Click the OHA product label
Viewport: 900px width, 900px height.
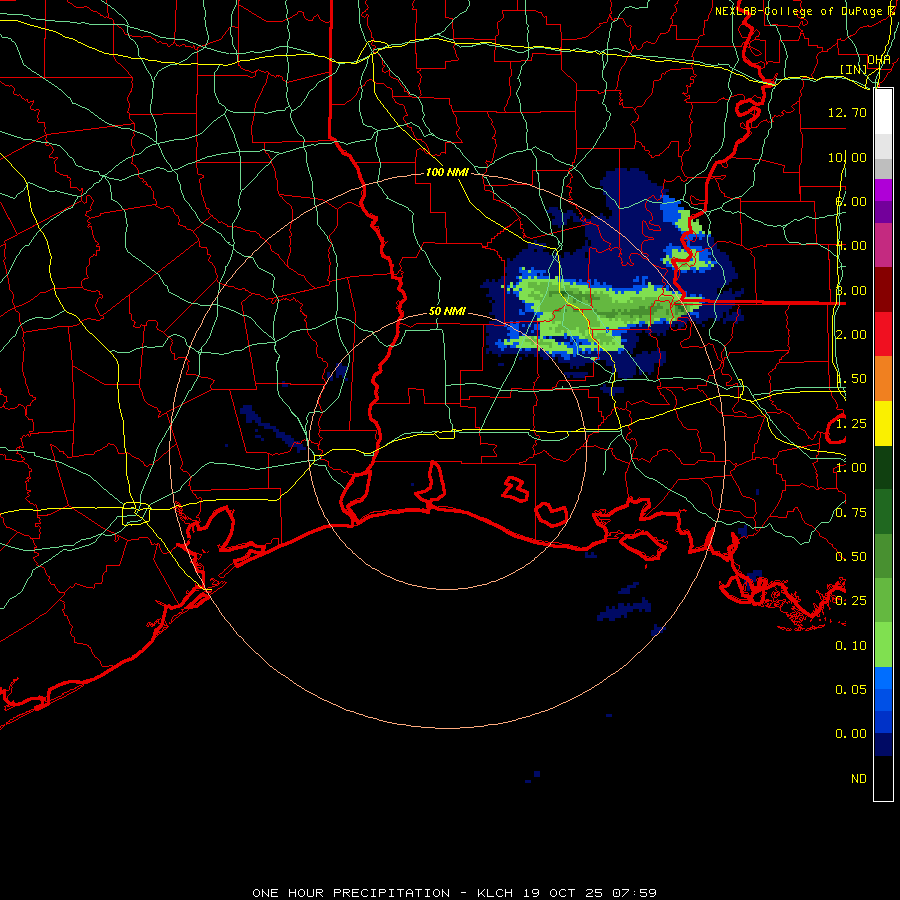point(879,59)
